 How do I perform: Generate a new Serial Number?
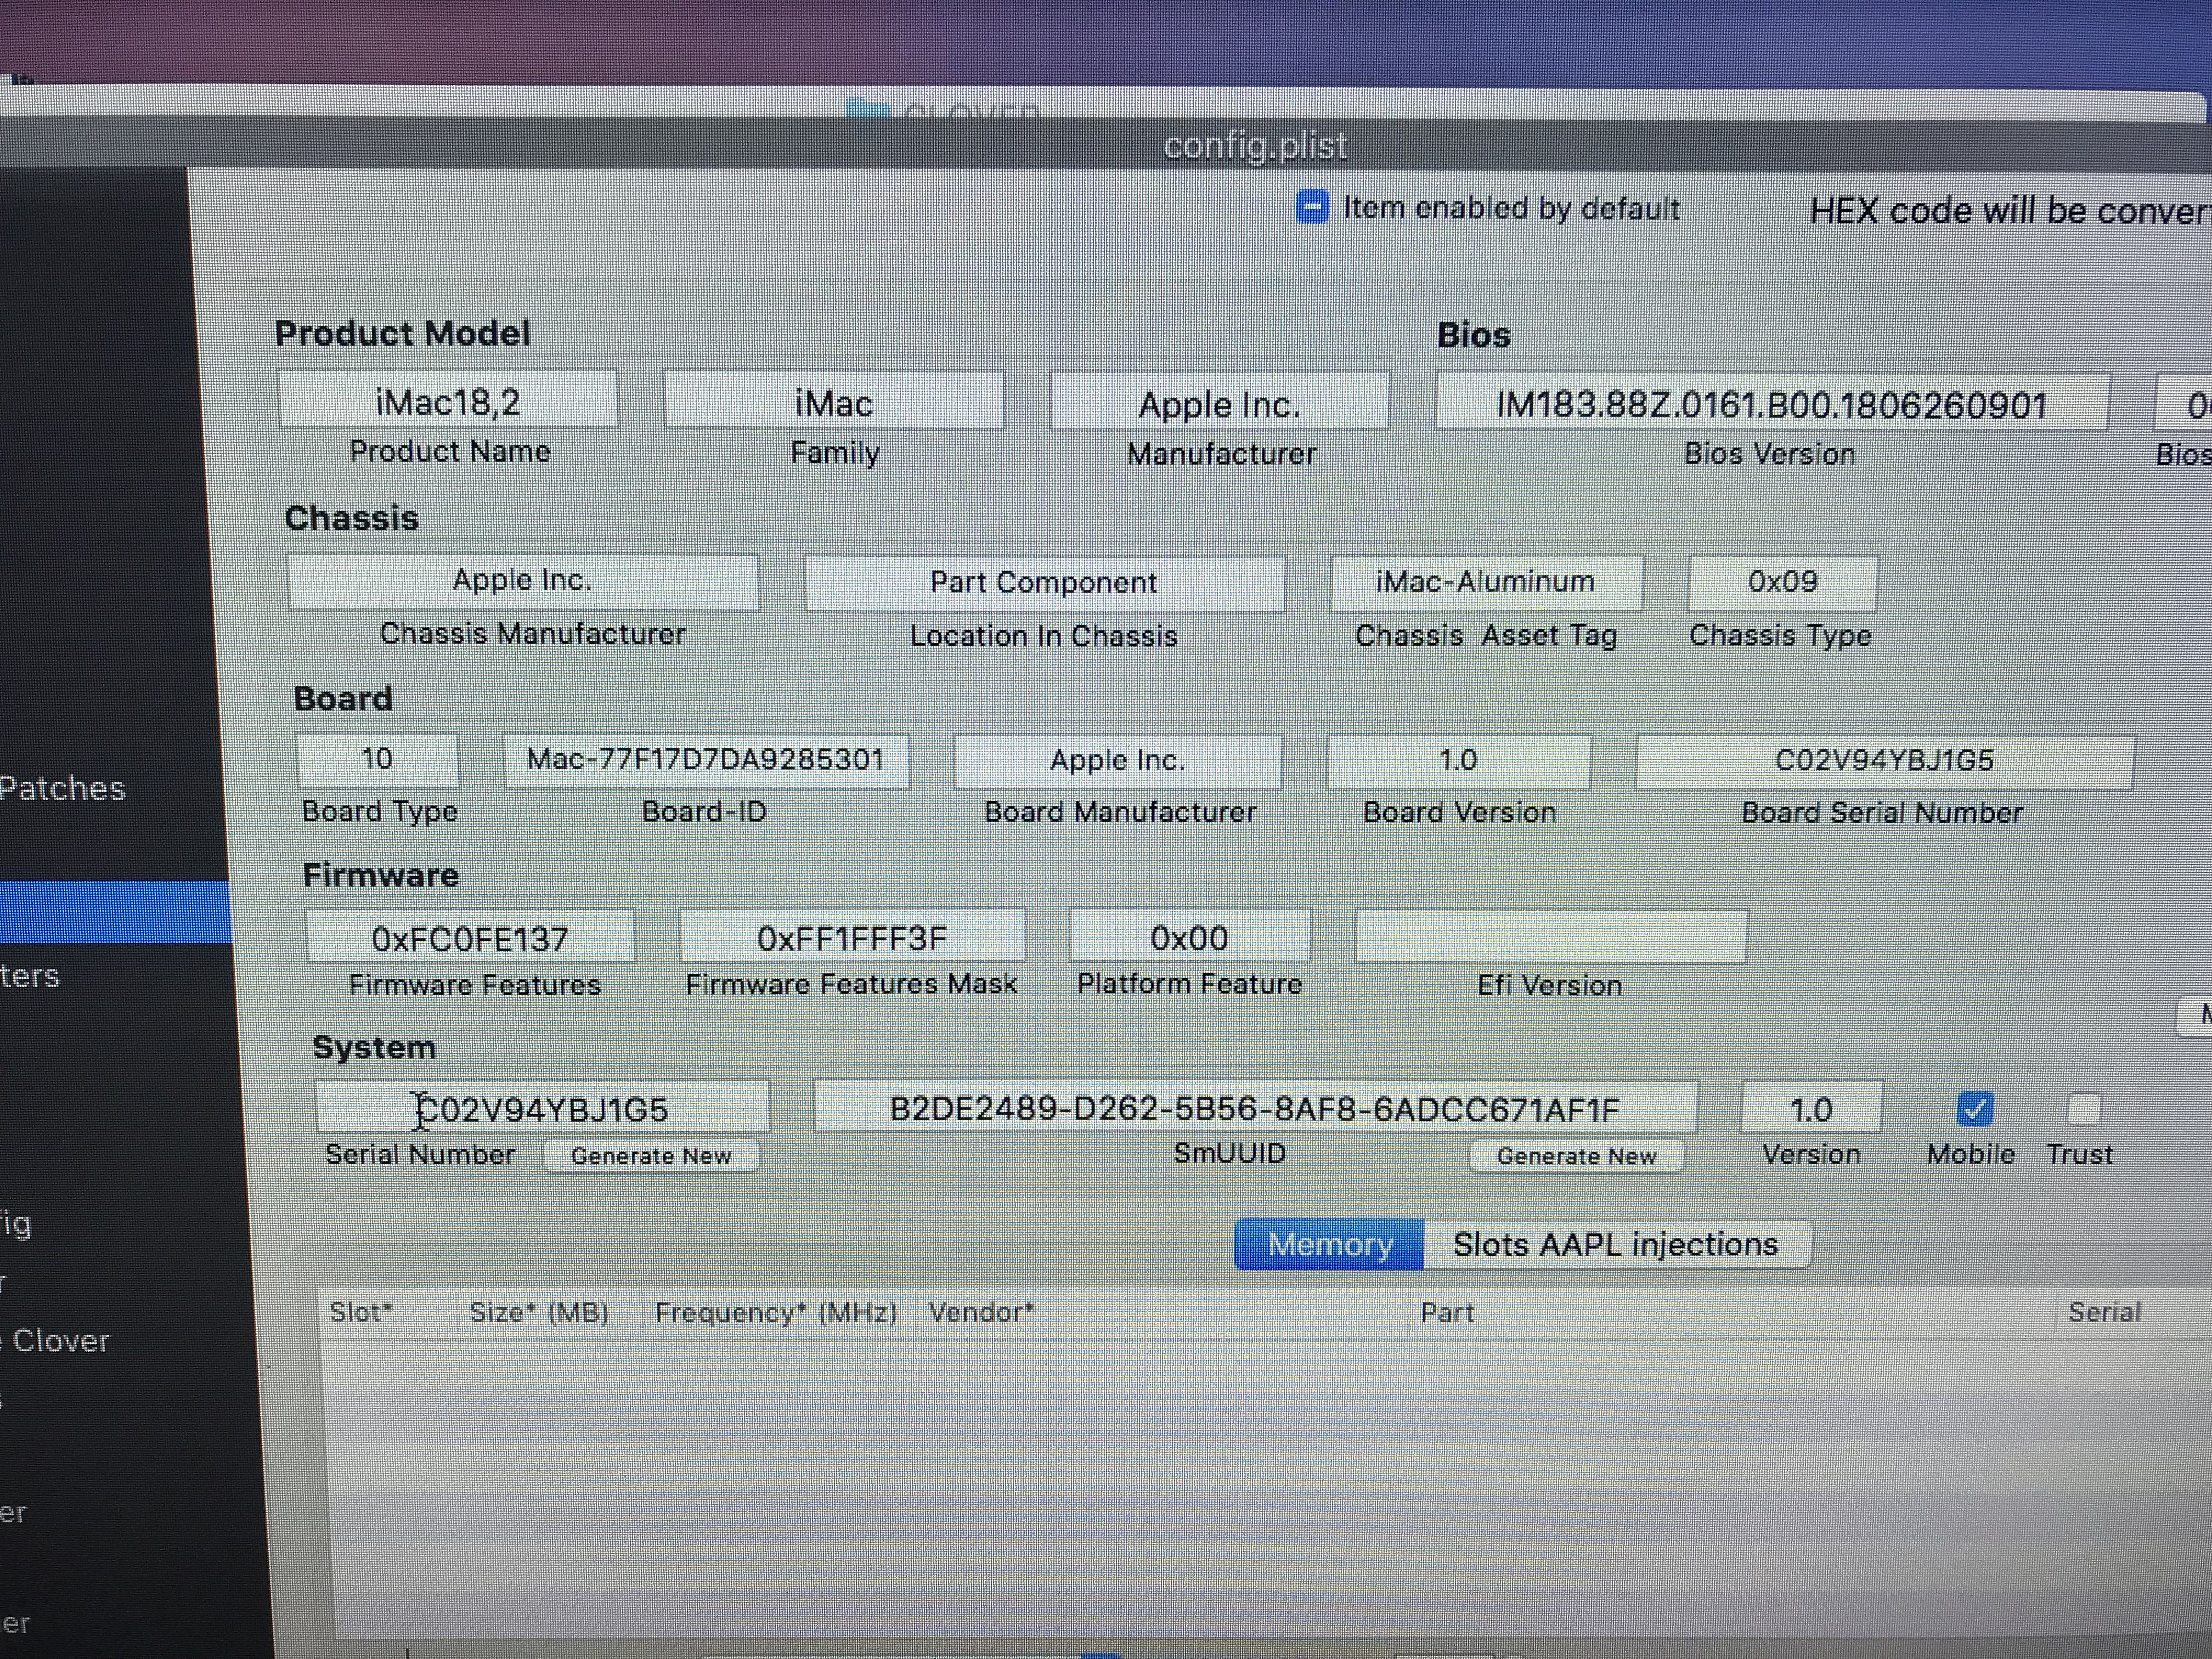(x=650, y=1156)
